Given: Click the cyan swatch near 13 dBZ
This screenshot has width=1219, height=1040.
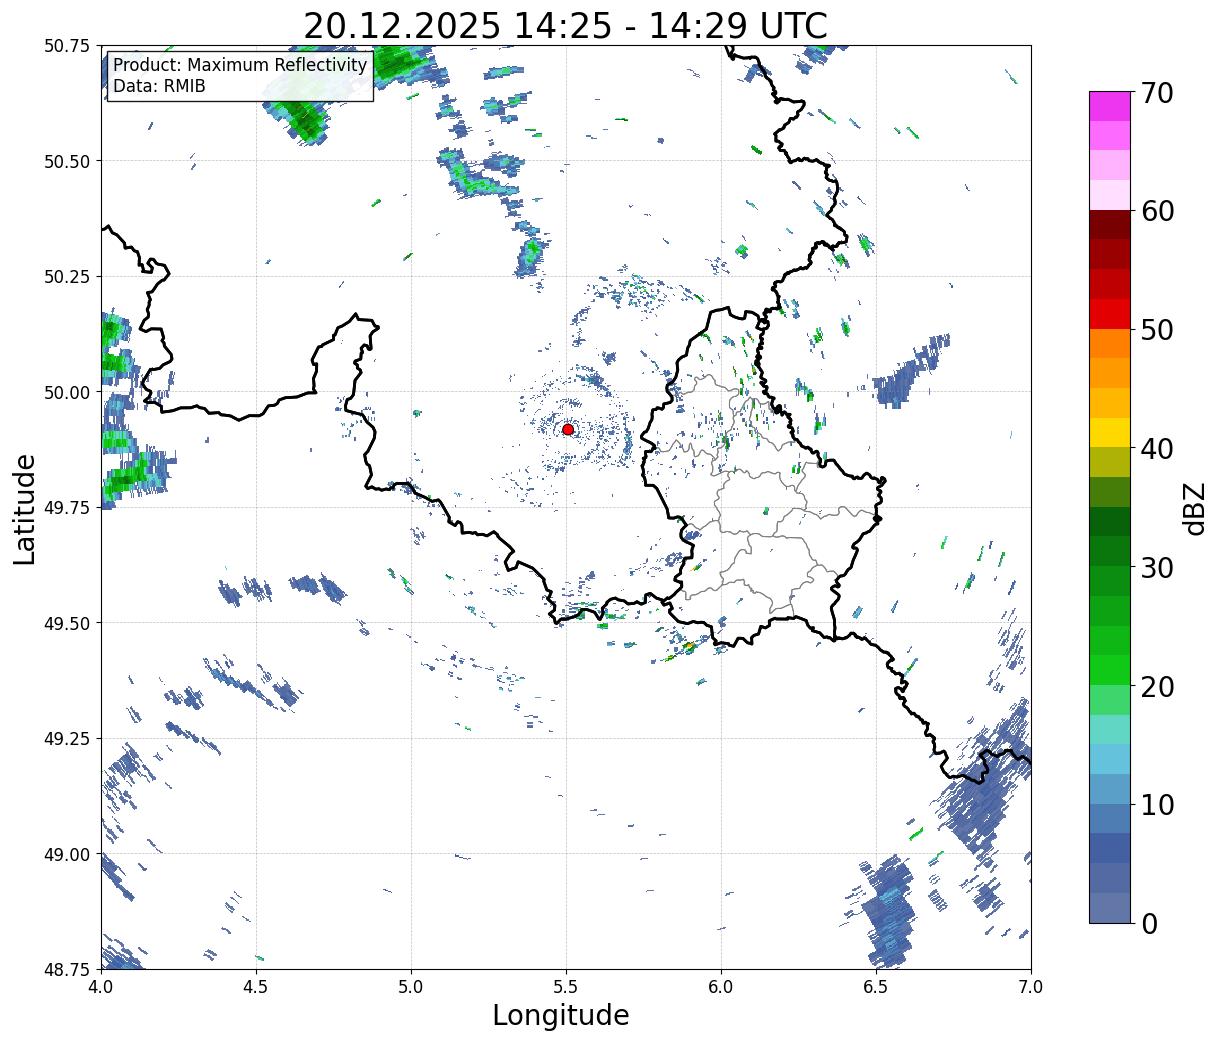Looking at the screenshot, I should 1110,759.
